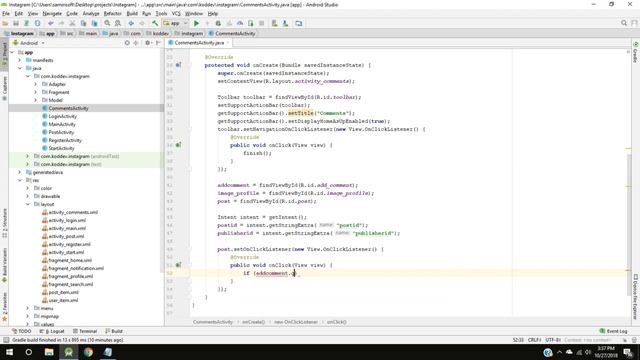Click the Make Project hammer icon
The height and width of the screenshot is (360, 640).
tap(155, 23)
